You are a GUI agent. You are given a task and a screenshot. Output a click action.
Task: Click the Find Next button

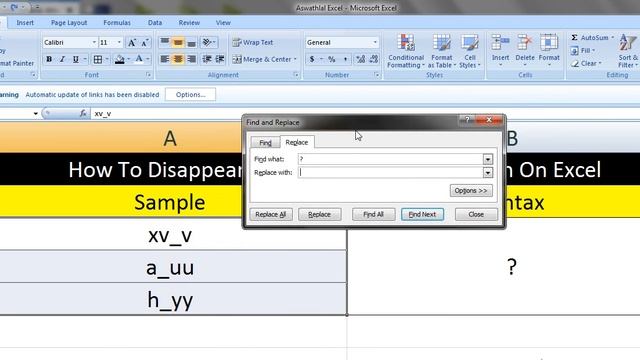click(x=422, y=214)
